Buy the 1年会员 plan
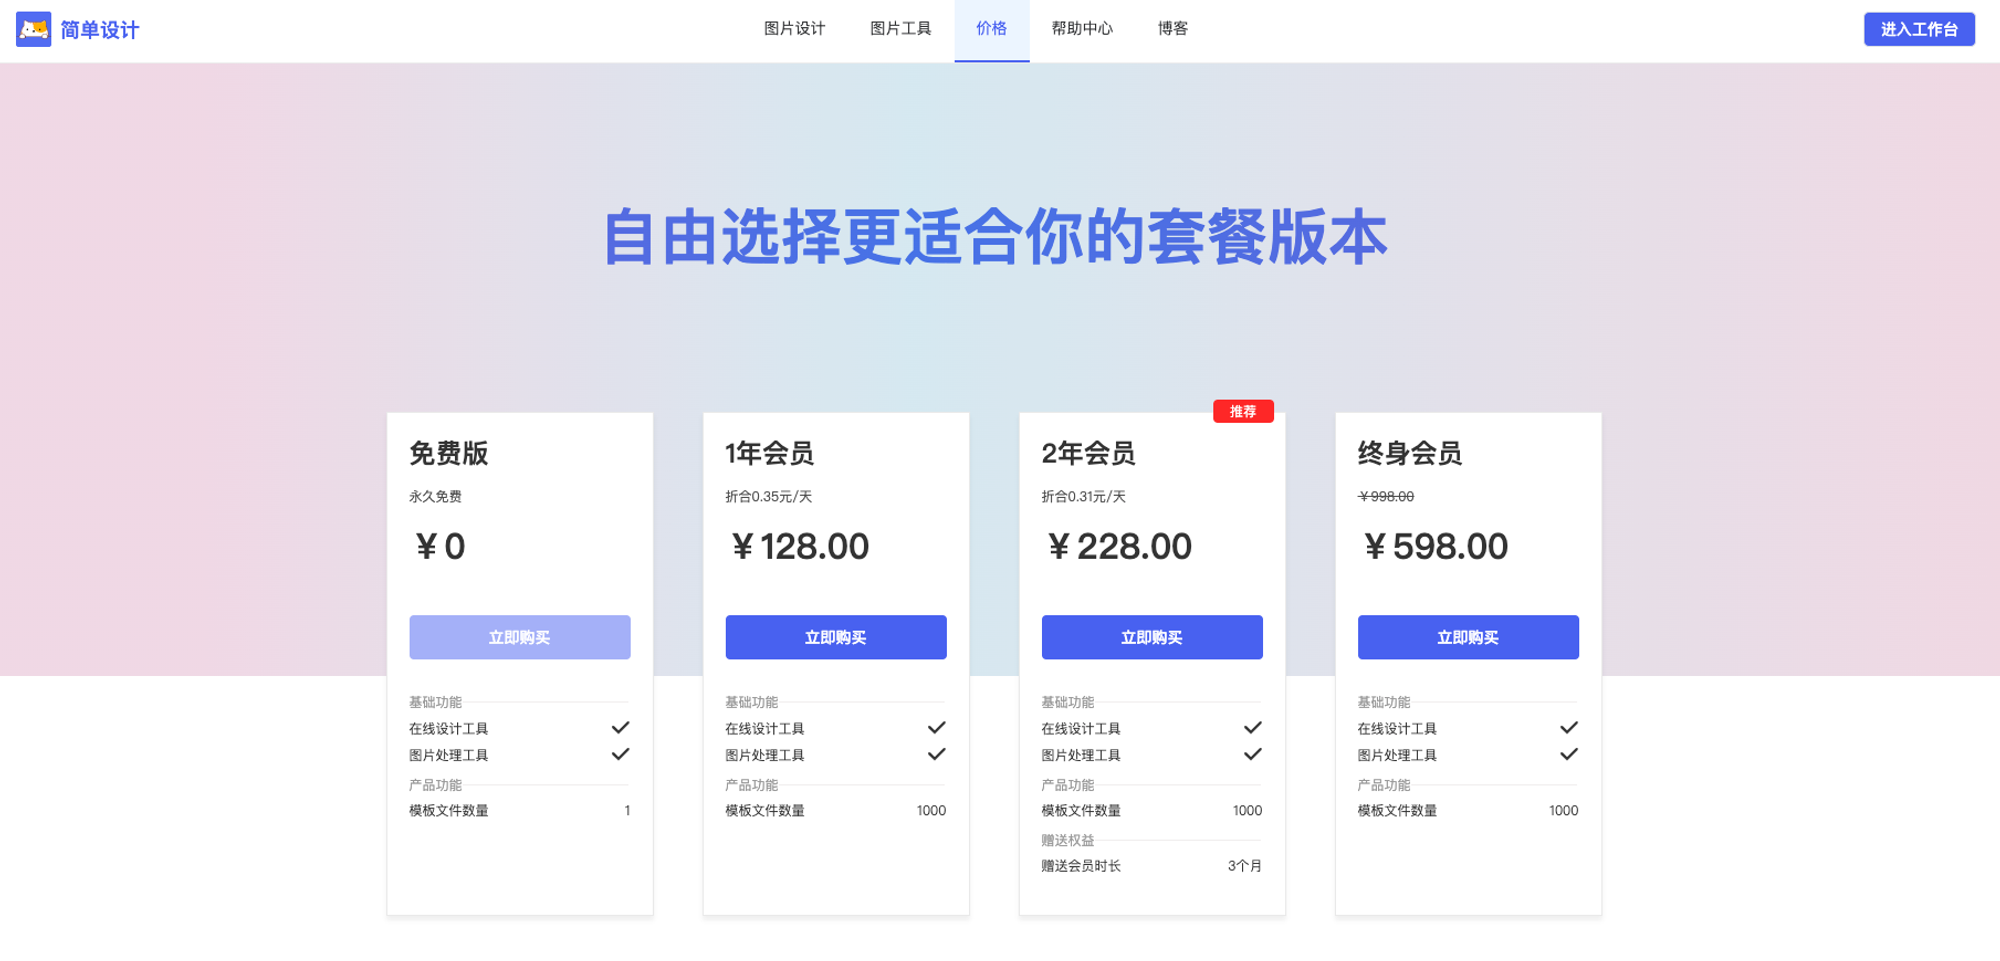The height and width of the screenshot is (961, 2000). pos(835,637)
